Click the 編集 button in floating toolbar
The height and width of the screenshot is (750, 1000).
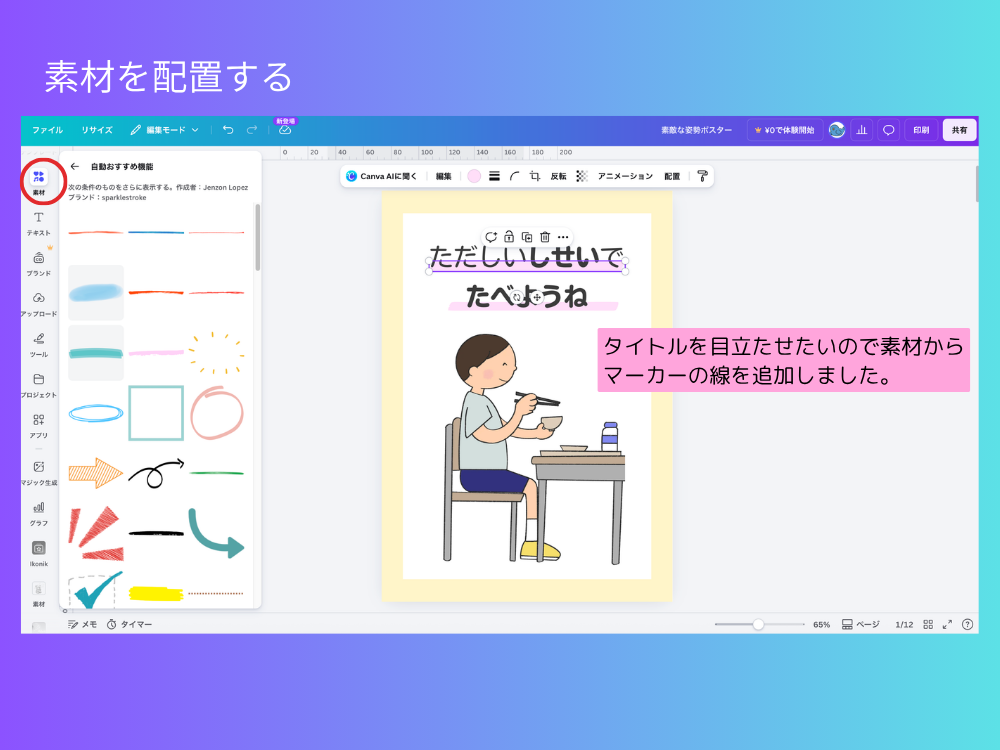pos(443,176)
